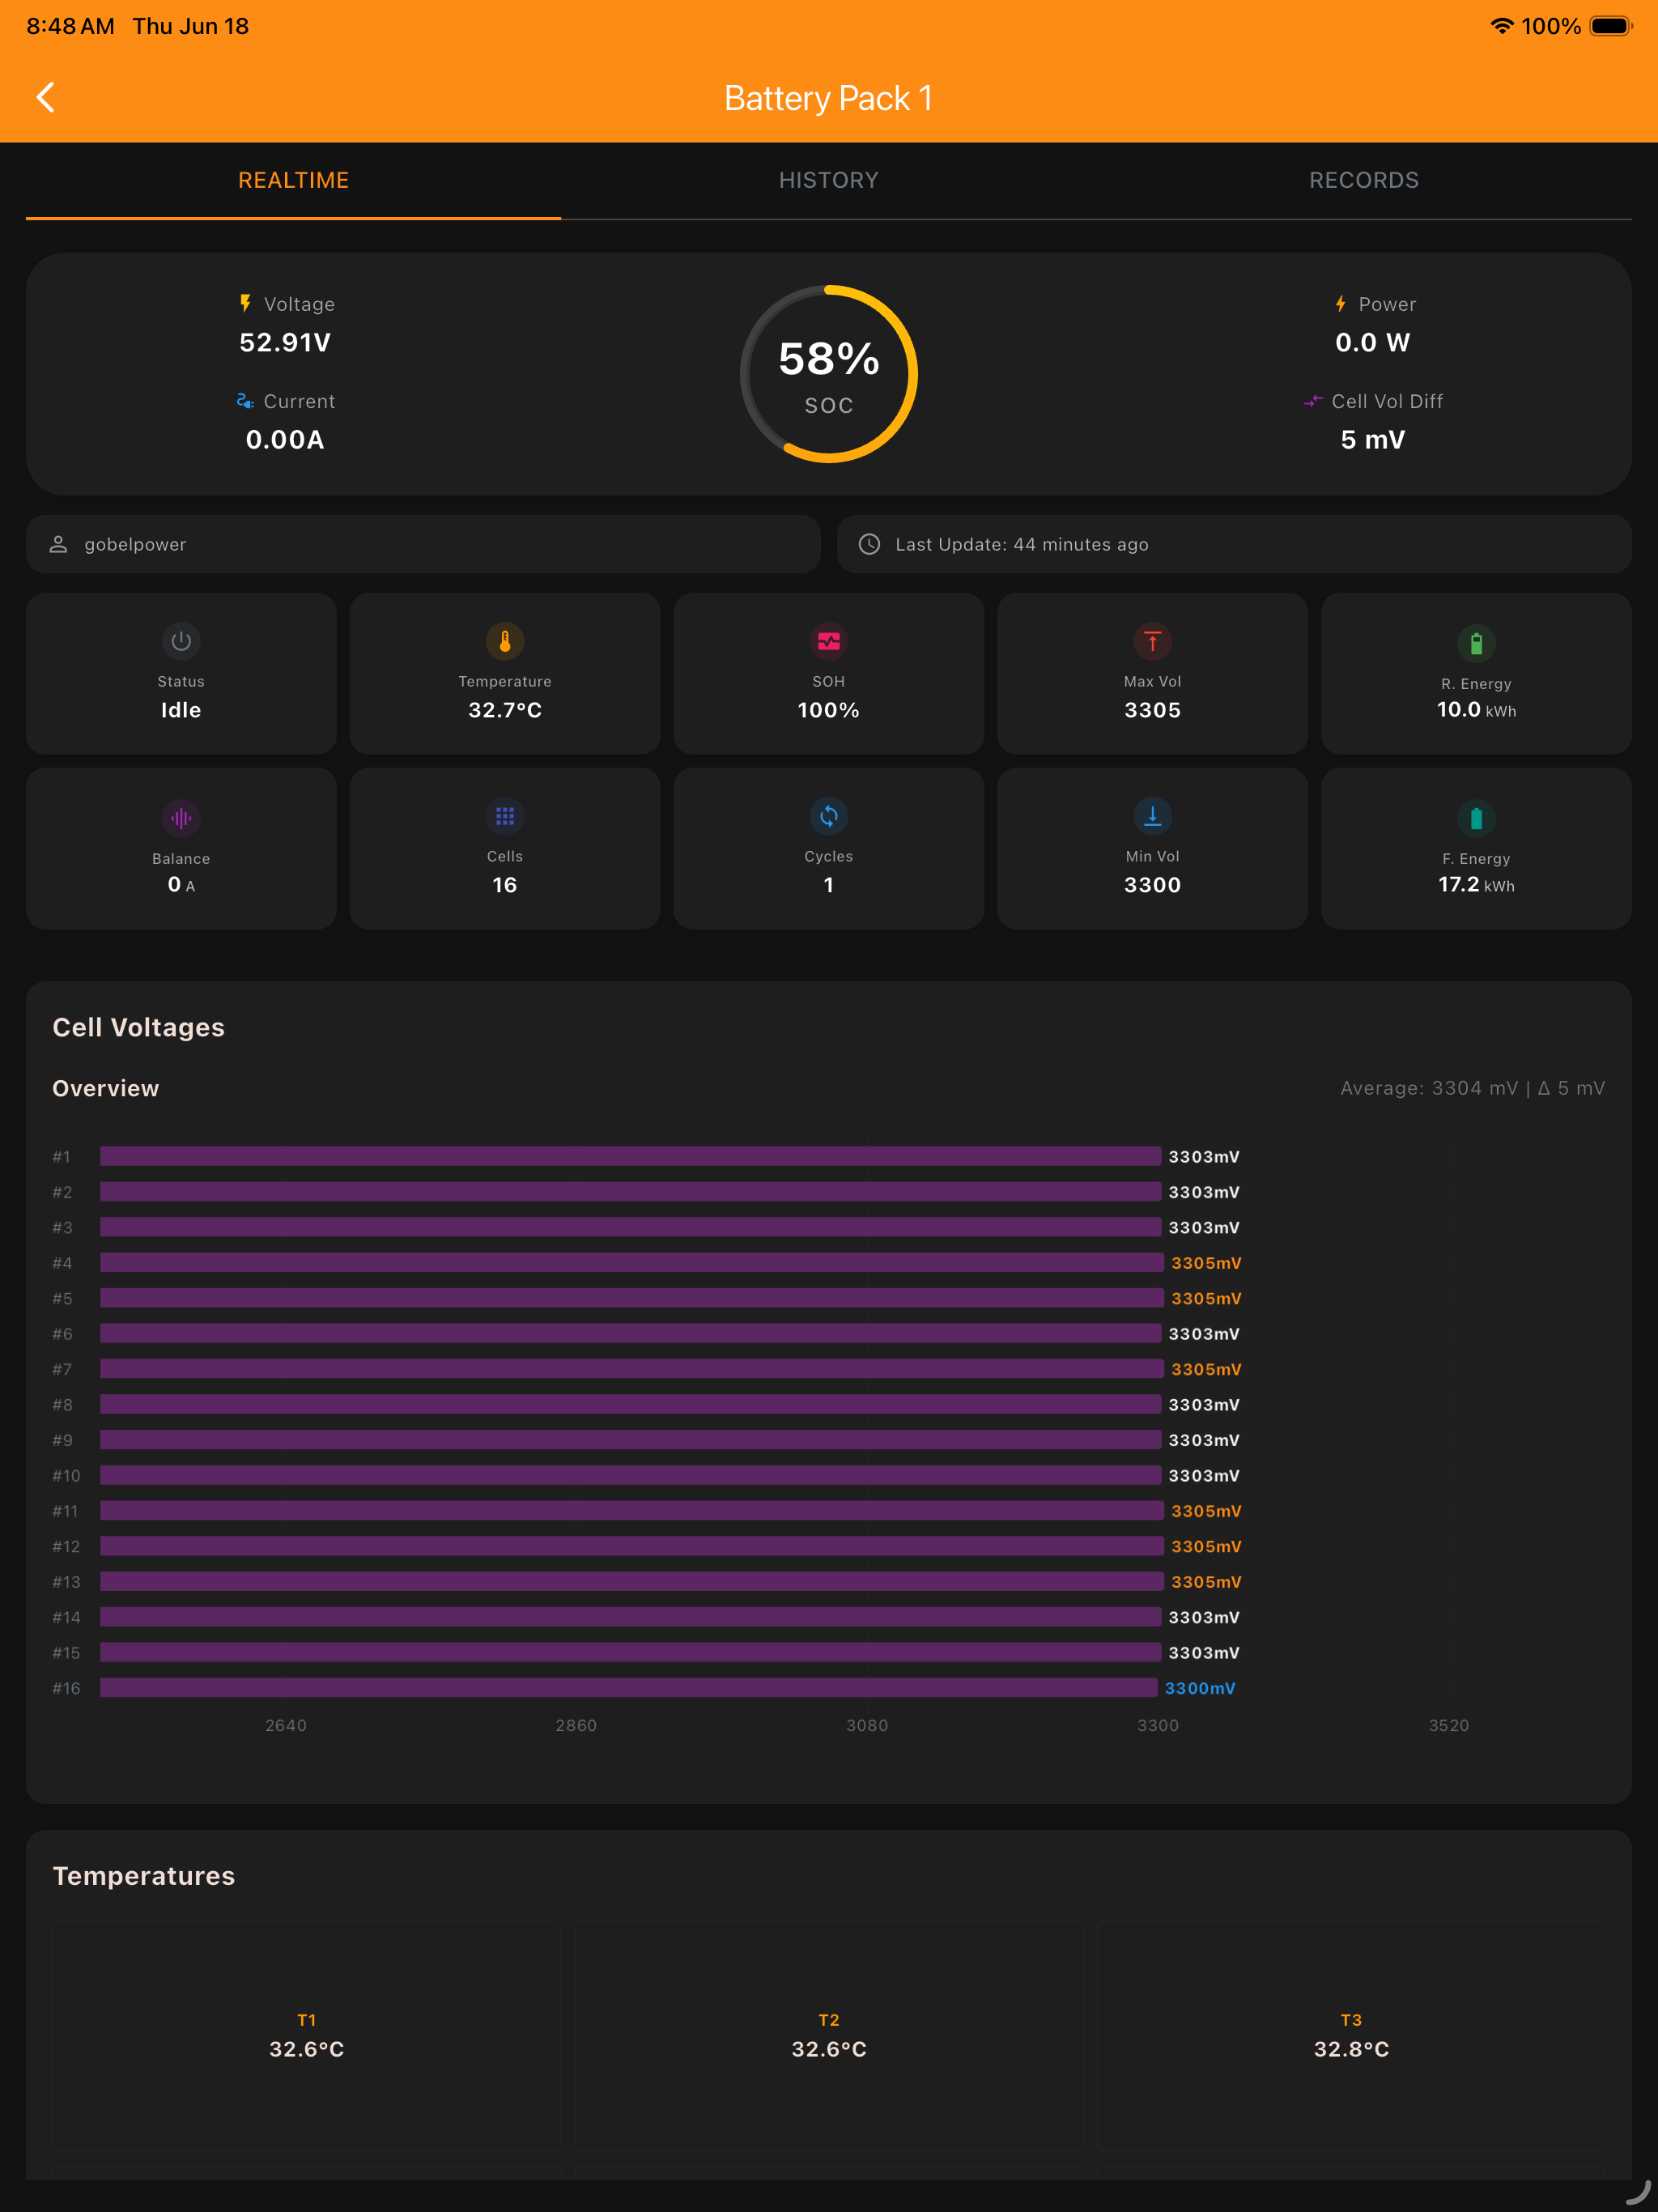
Task: Tap the 100% SOH value
Action: pos(828,709)
